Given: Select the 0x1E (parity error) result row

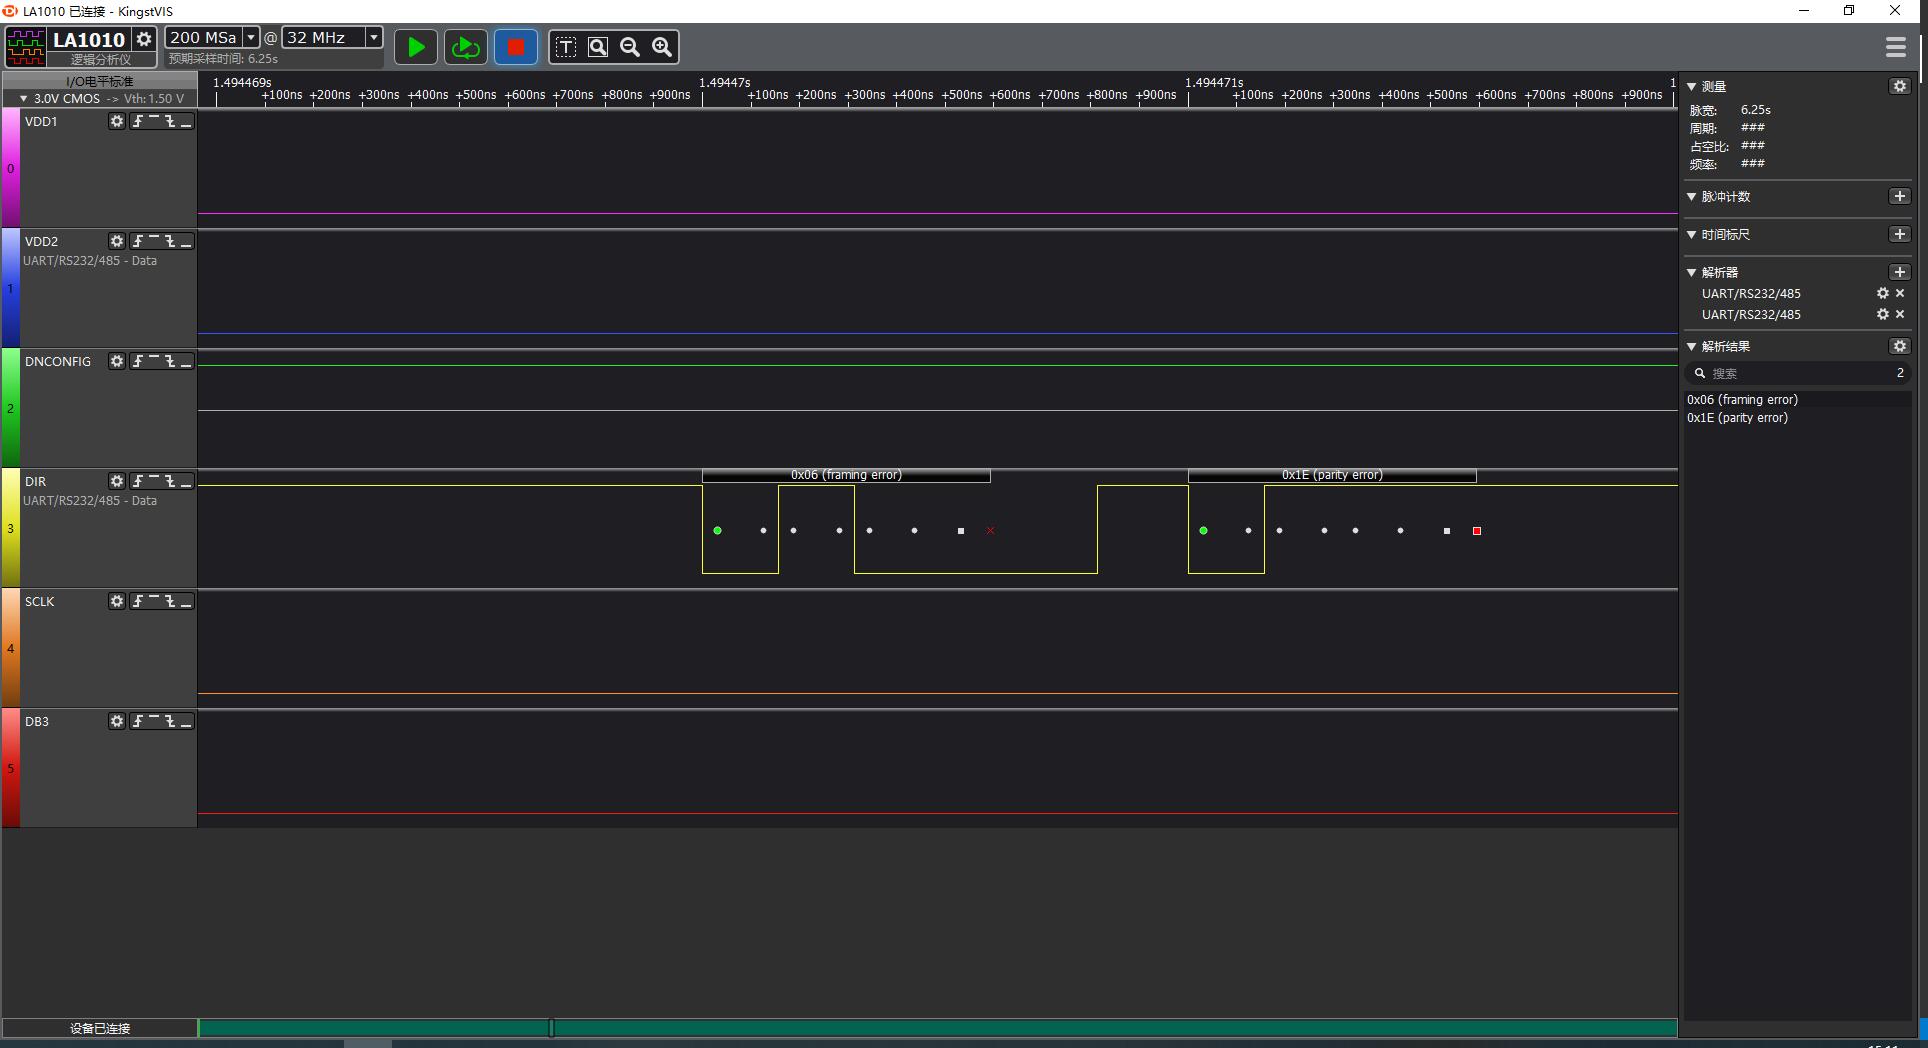Looking at the screenshot, I should [1798, 418].
